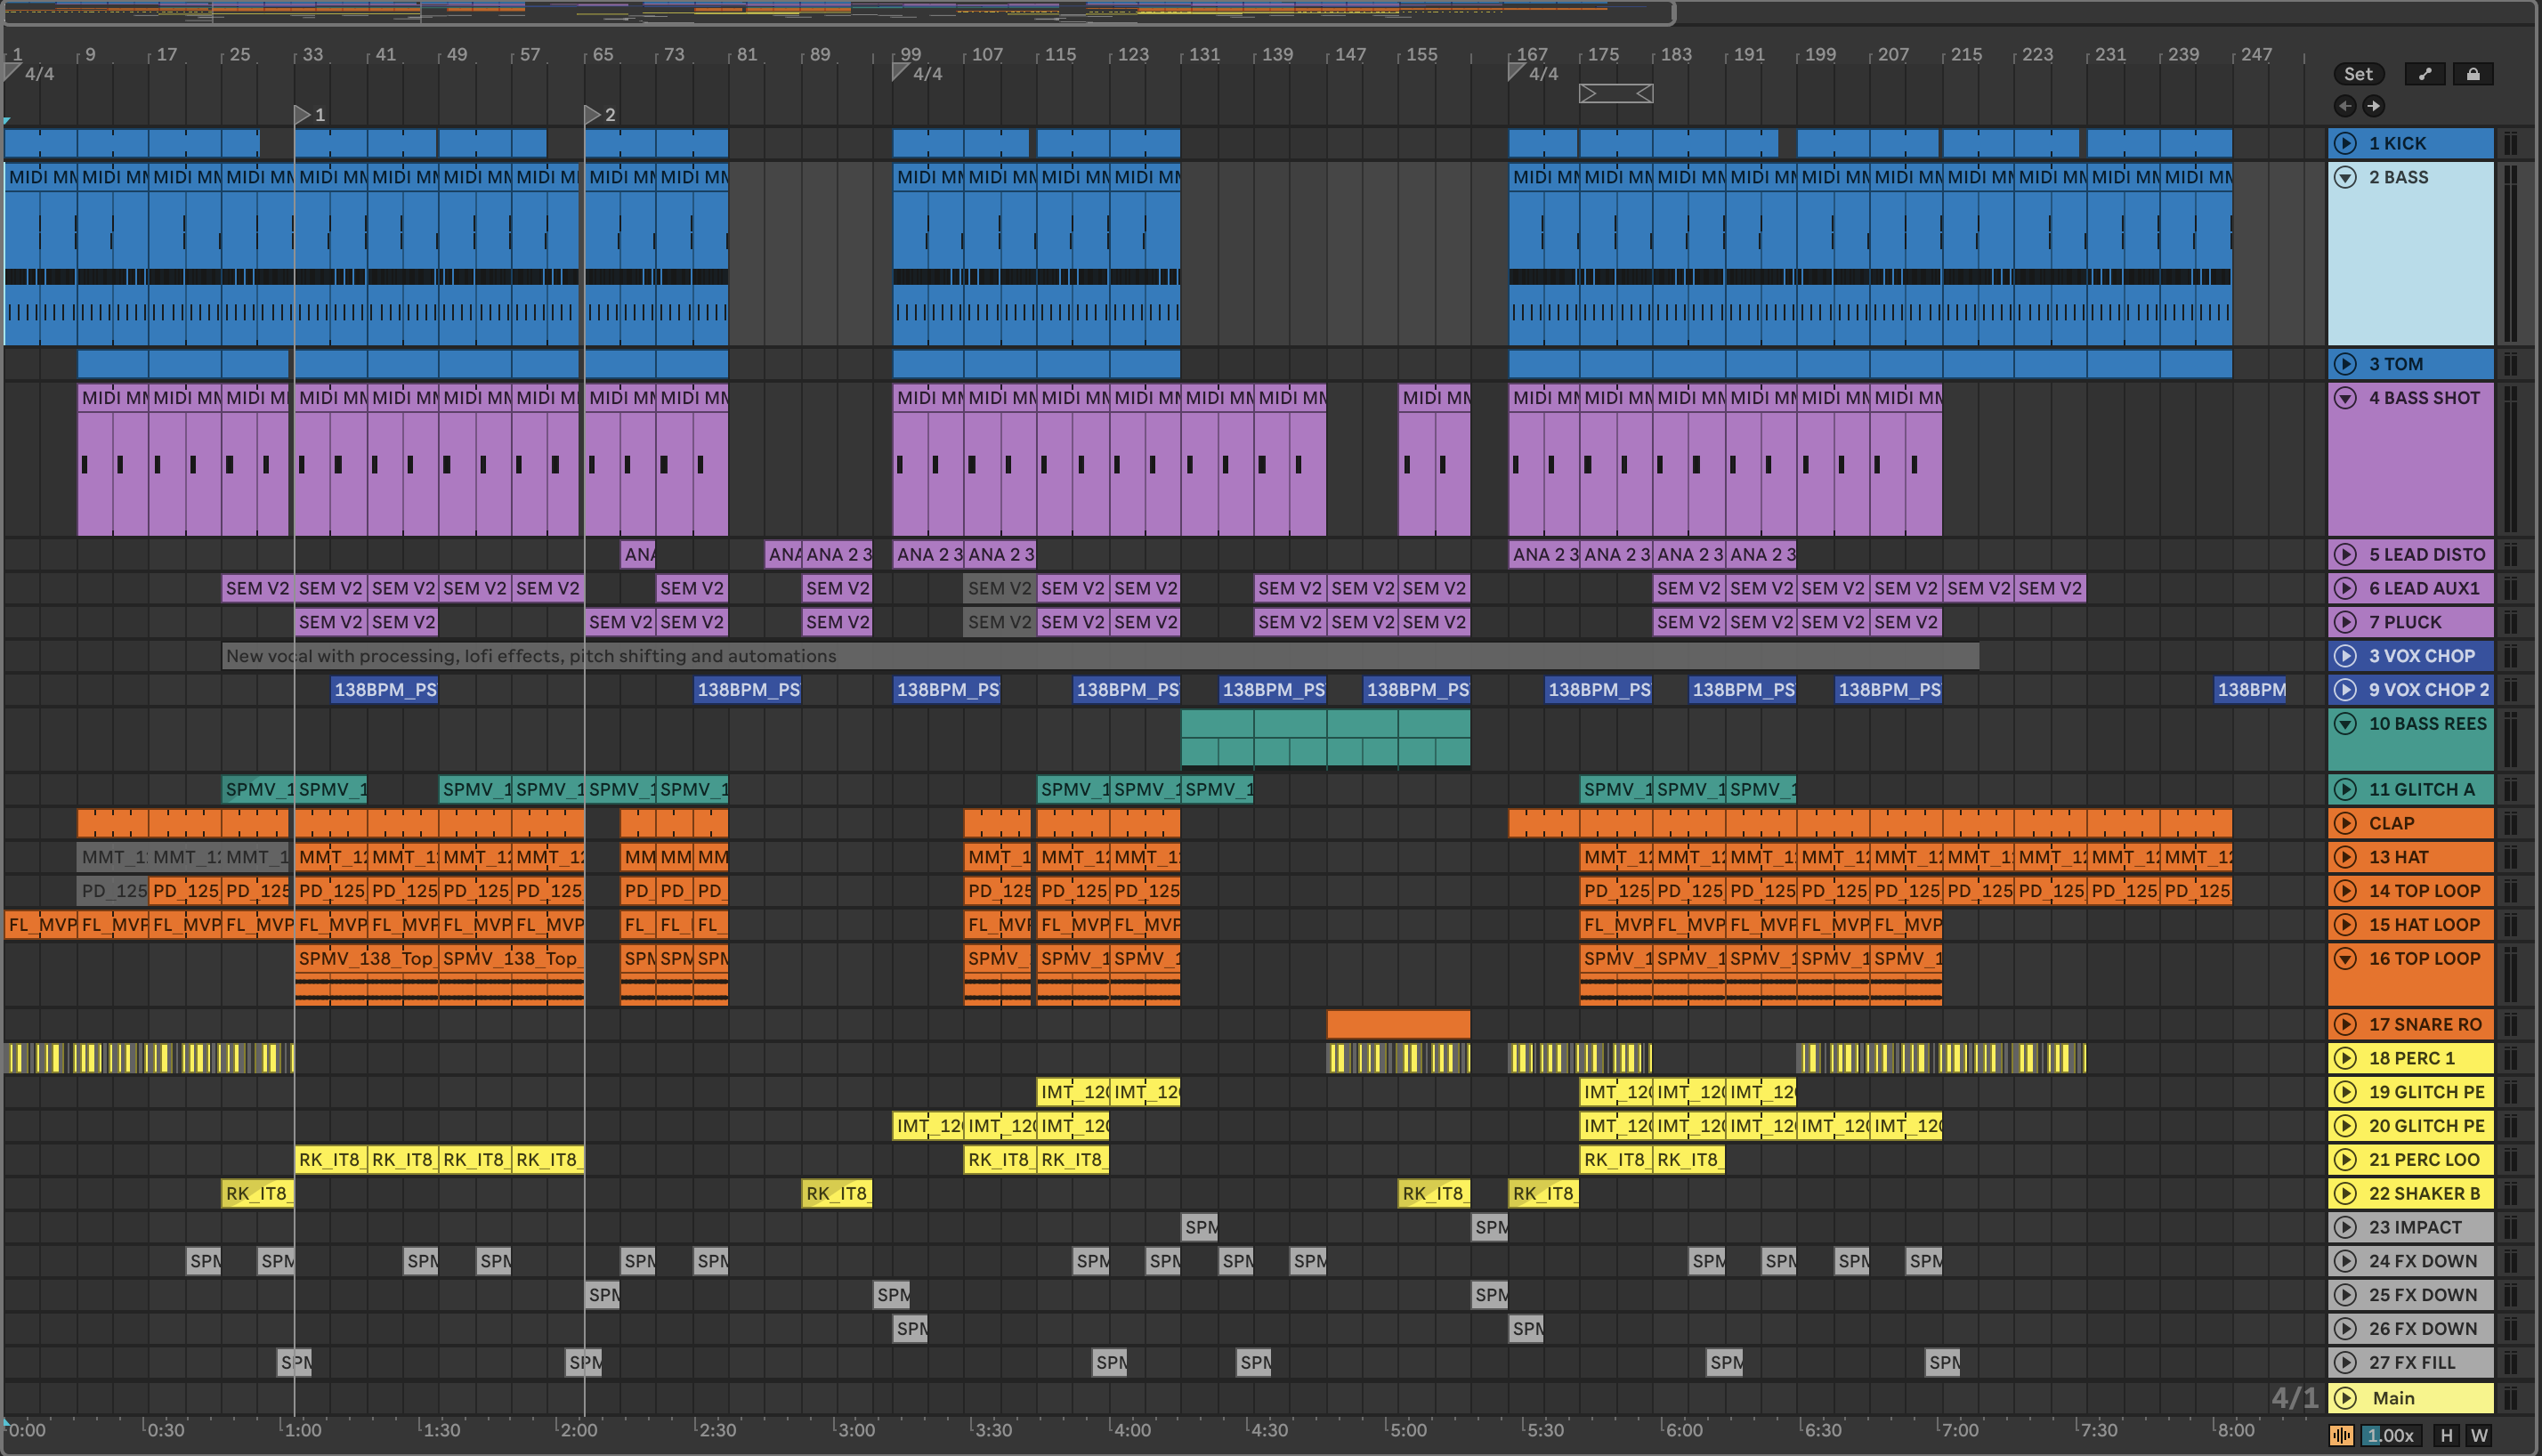Select locator marker 2 in timeline
Image resolution: width=2542 pixels, height=1456 pixels.
592,115
